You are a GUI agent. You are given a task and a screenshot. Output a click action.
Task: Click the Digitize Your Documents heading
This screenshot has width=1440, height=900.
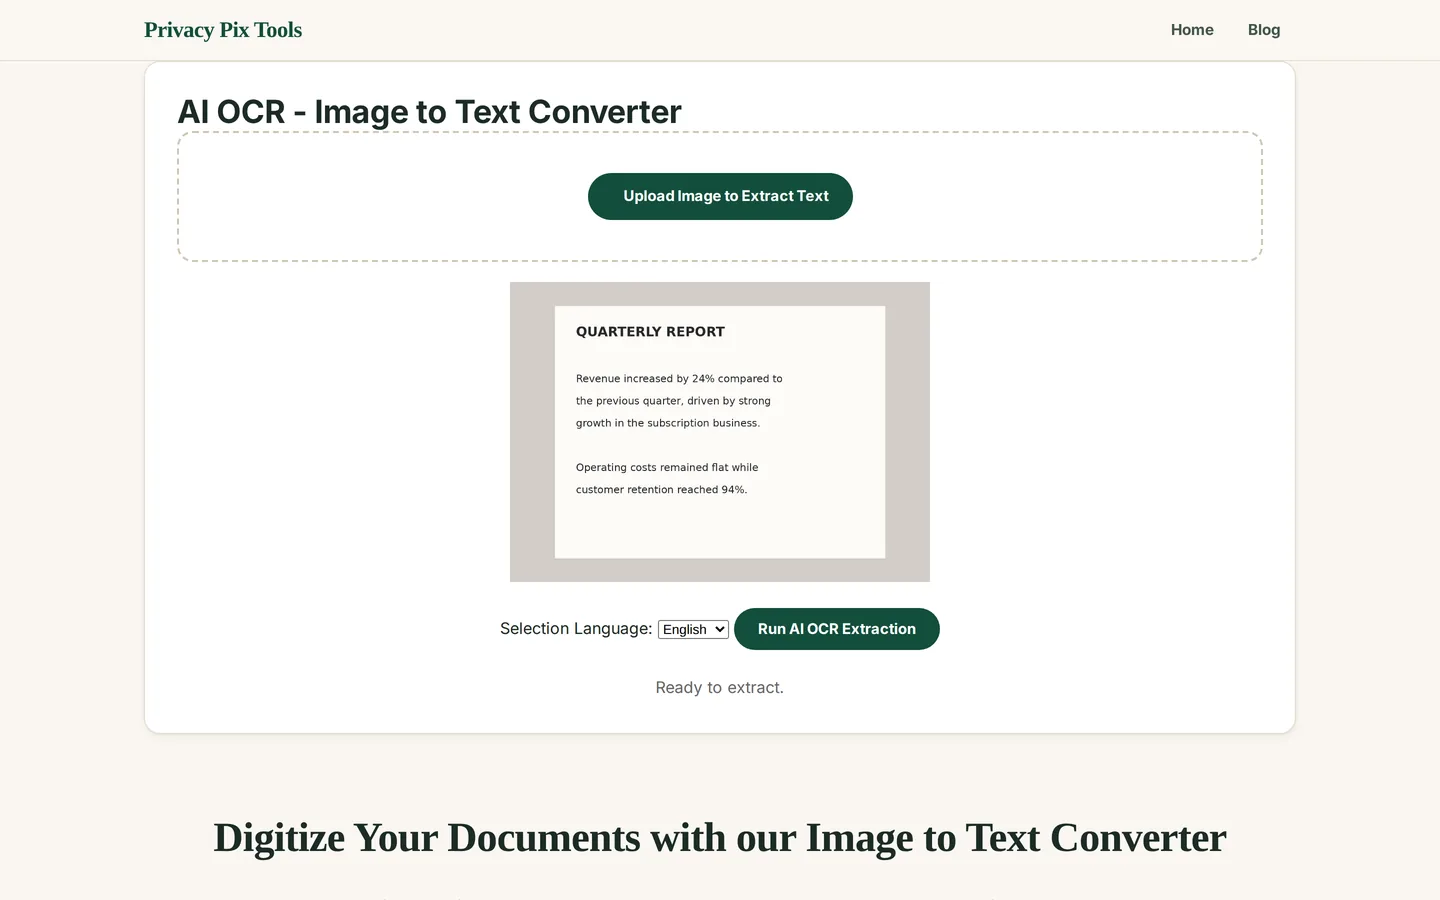pos(720,838)
